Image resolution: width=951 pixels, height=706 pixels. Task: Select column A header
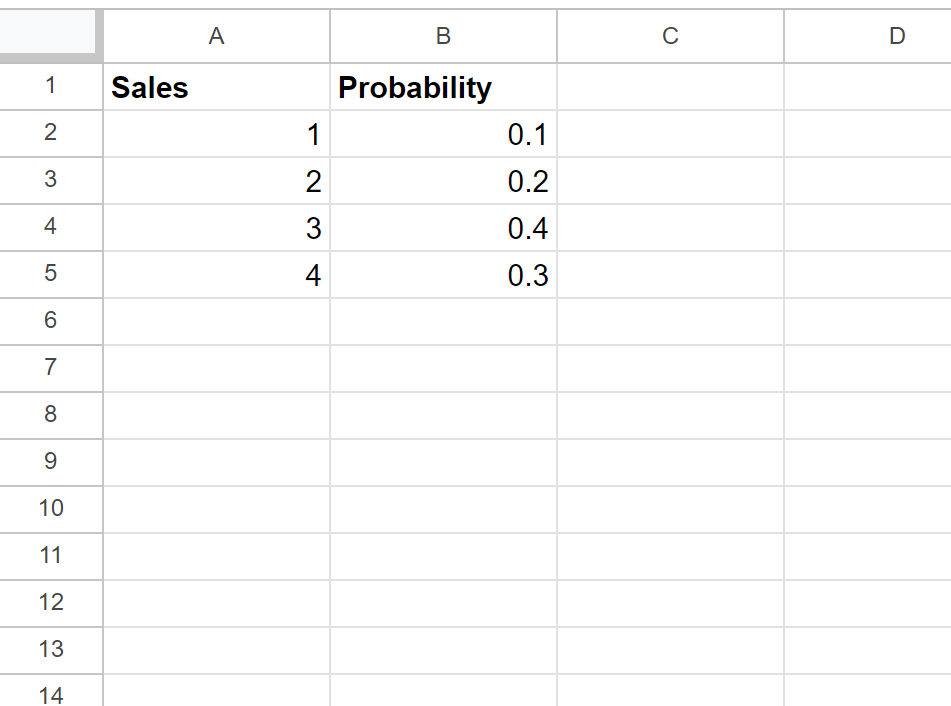click(x=216, y=36)
